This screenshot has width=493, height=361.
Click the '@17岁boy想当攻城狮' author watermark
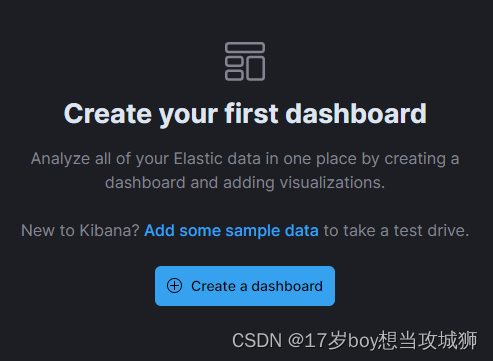click(x=383, y=341)
